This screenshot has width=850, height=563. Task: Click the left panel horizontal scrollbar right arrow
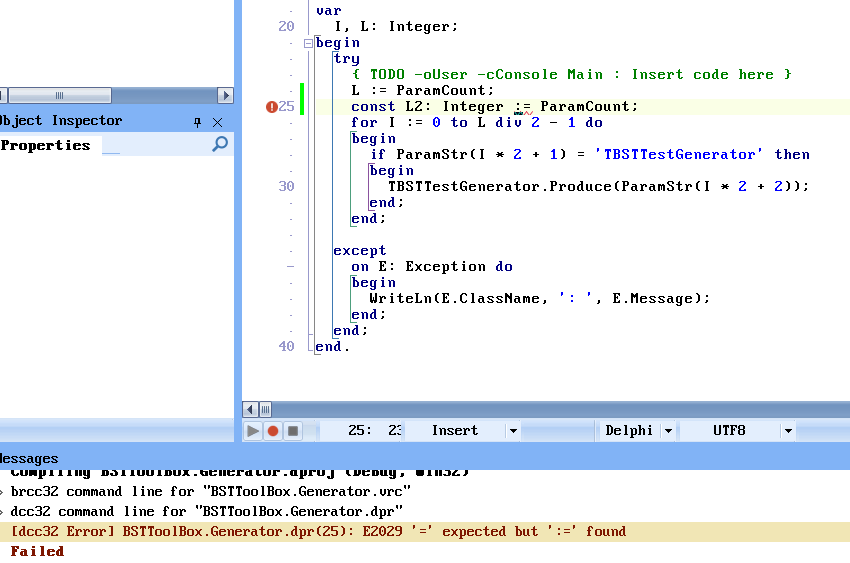point(225,96)
